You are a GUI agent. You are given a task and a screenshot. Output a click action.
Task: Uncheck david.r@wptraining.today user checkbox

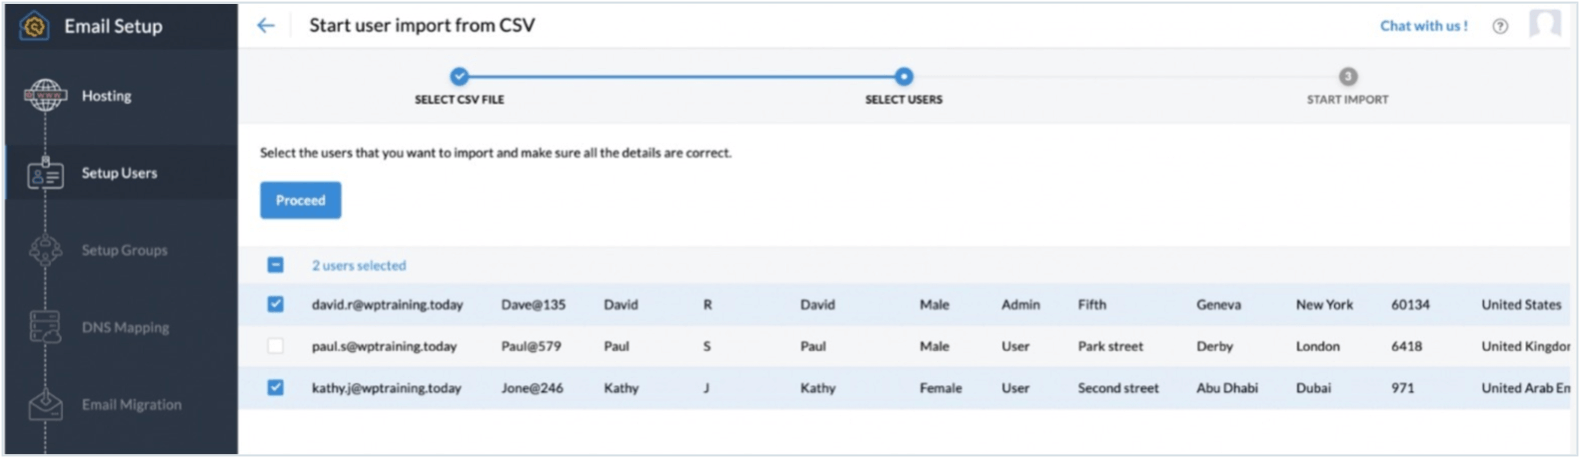pyautogui.click(x=275, y=304)
